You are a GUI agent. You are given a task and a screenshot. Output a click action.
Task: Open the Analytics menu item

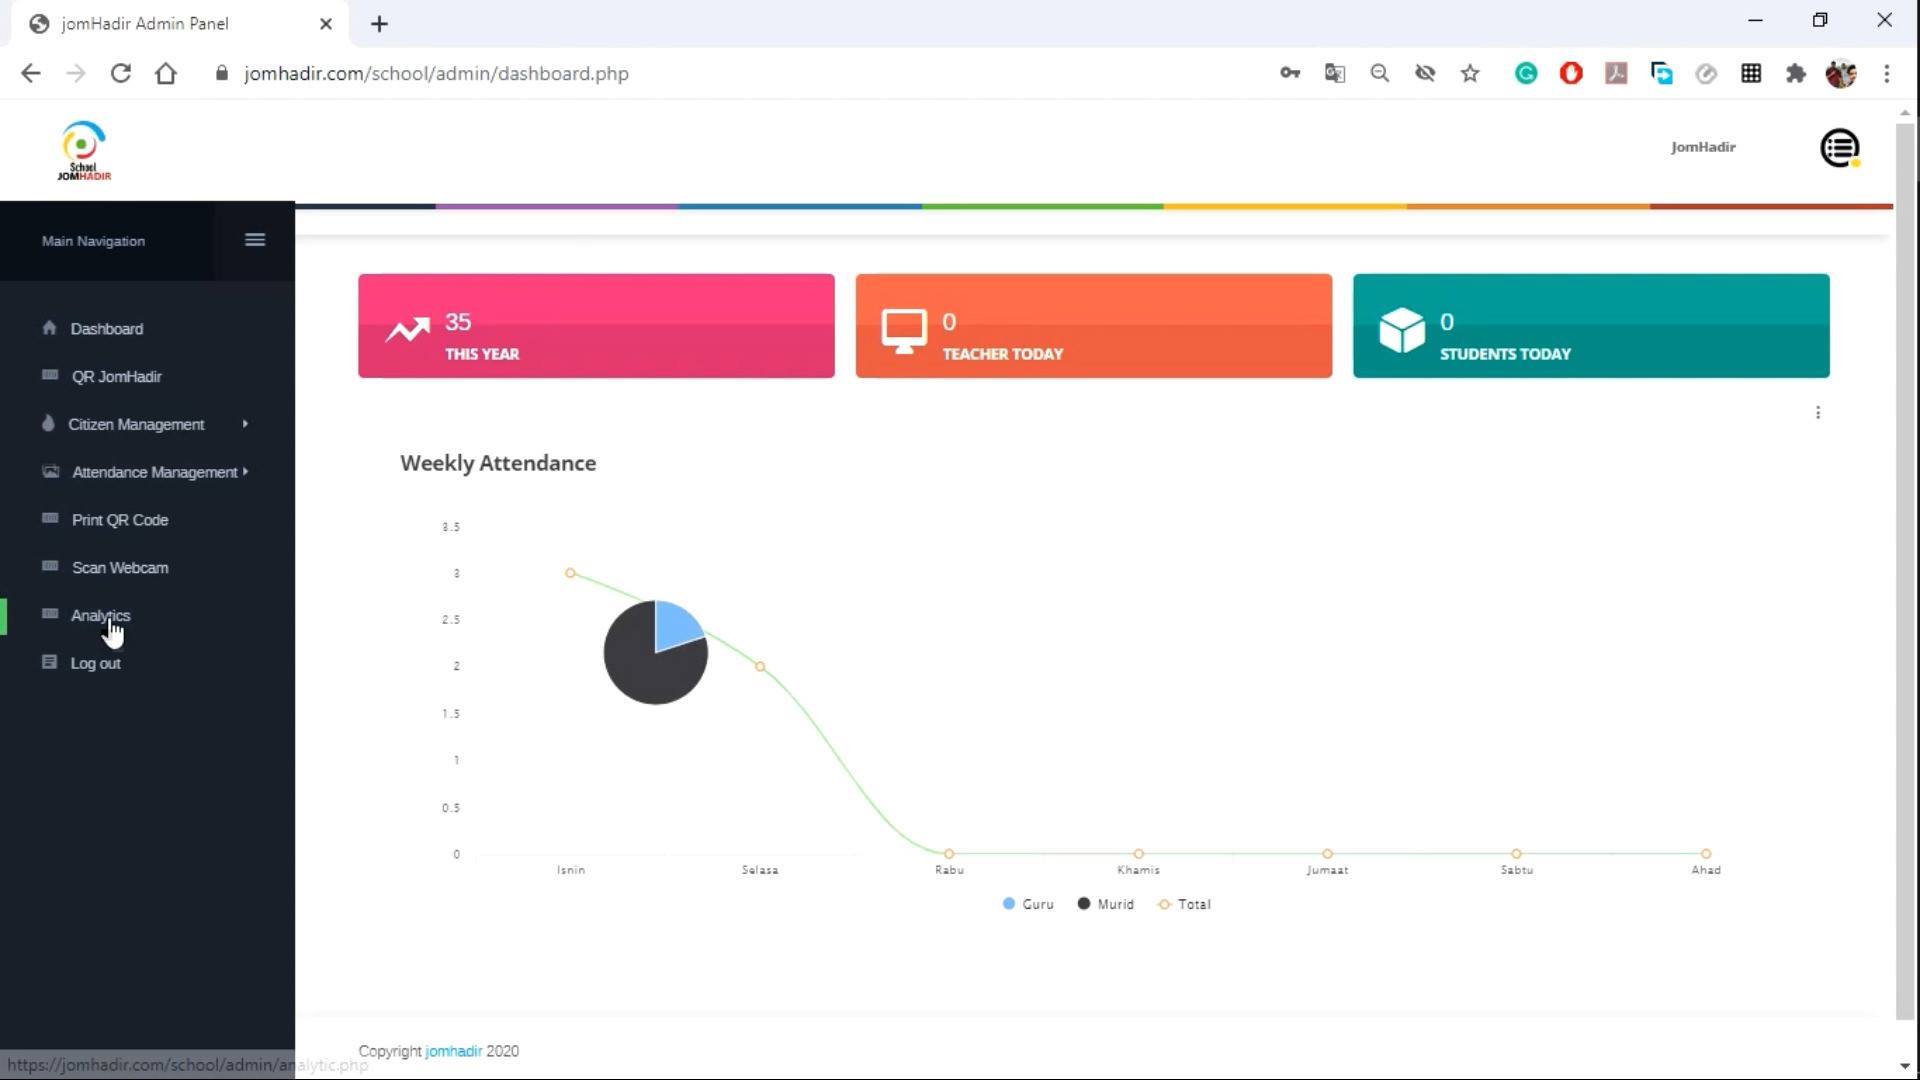pos(100,616)
